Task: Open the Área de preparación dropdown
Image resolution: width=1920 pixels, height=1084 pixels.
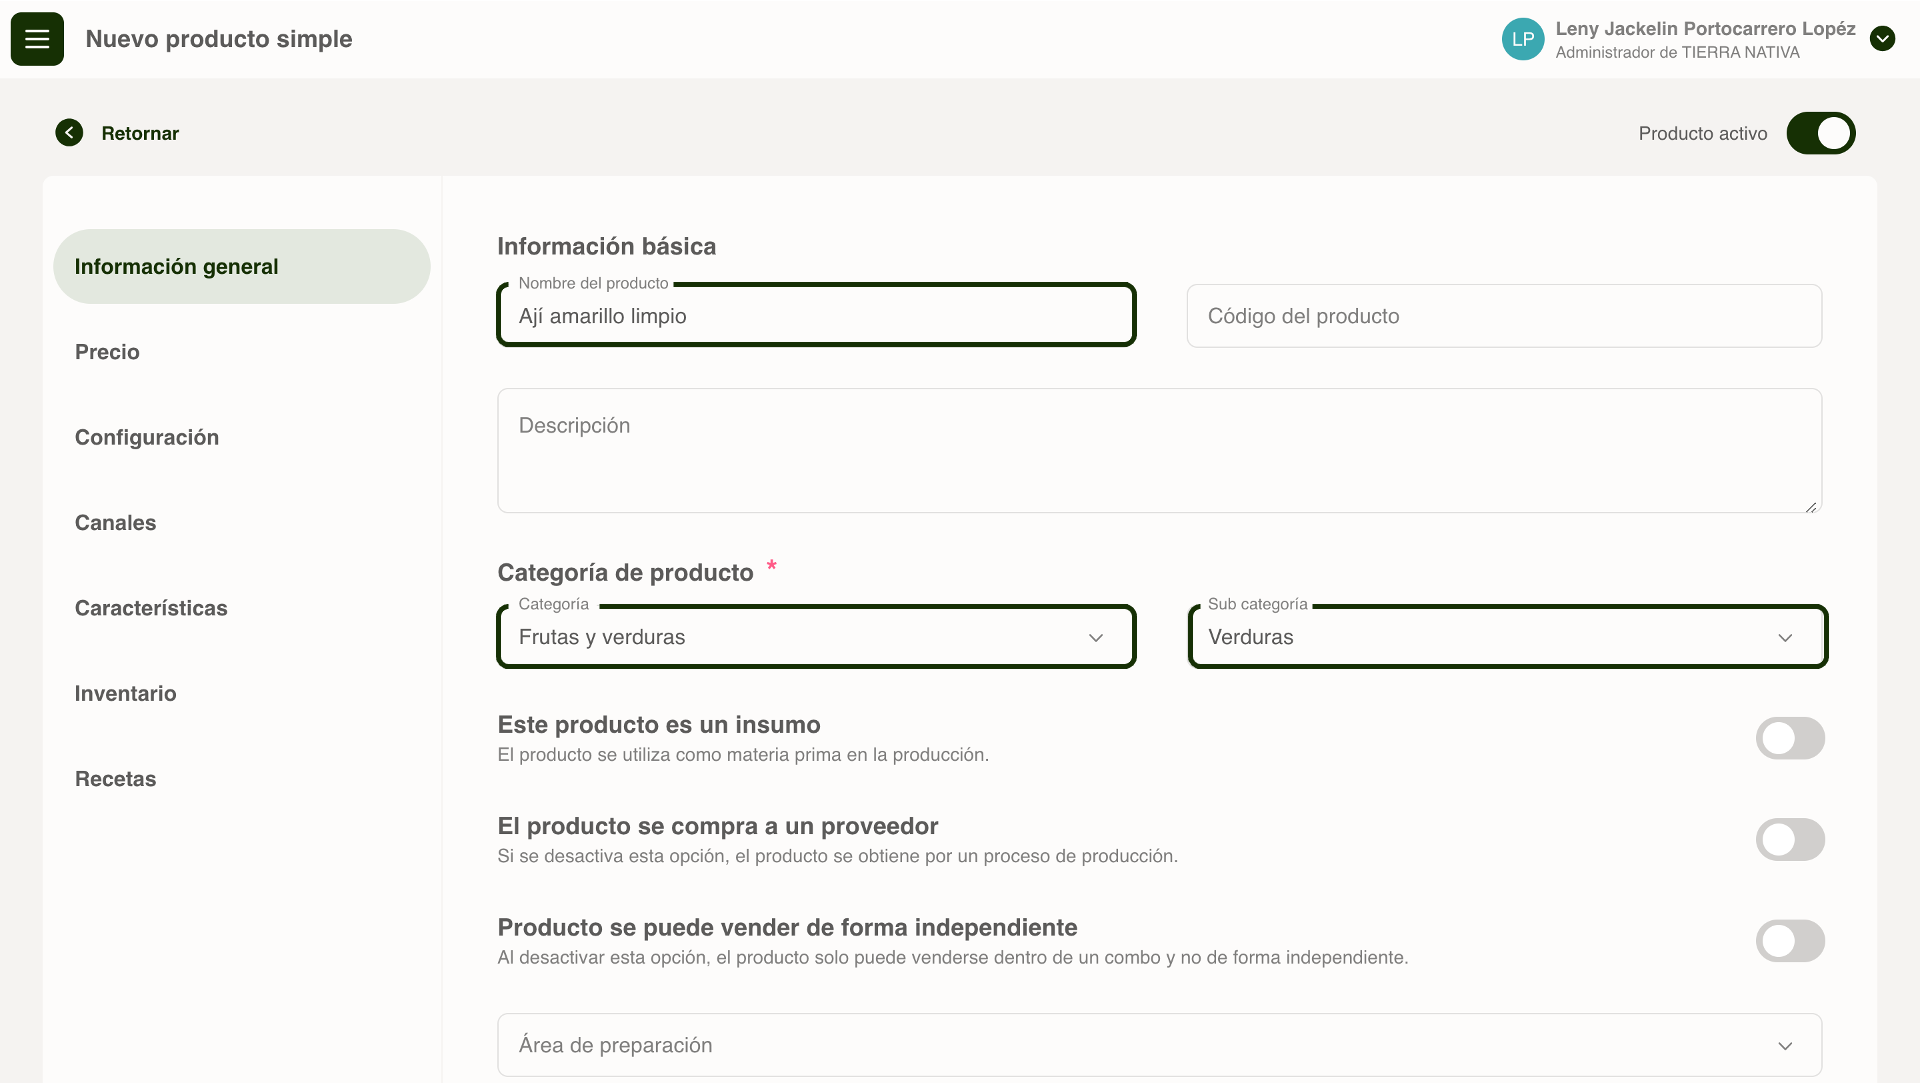Action: (1140, 1045)
